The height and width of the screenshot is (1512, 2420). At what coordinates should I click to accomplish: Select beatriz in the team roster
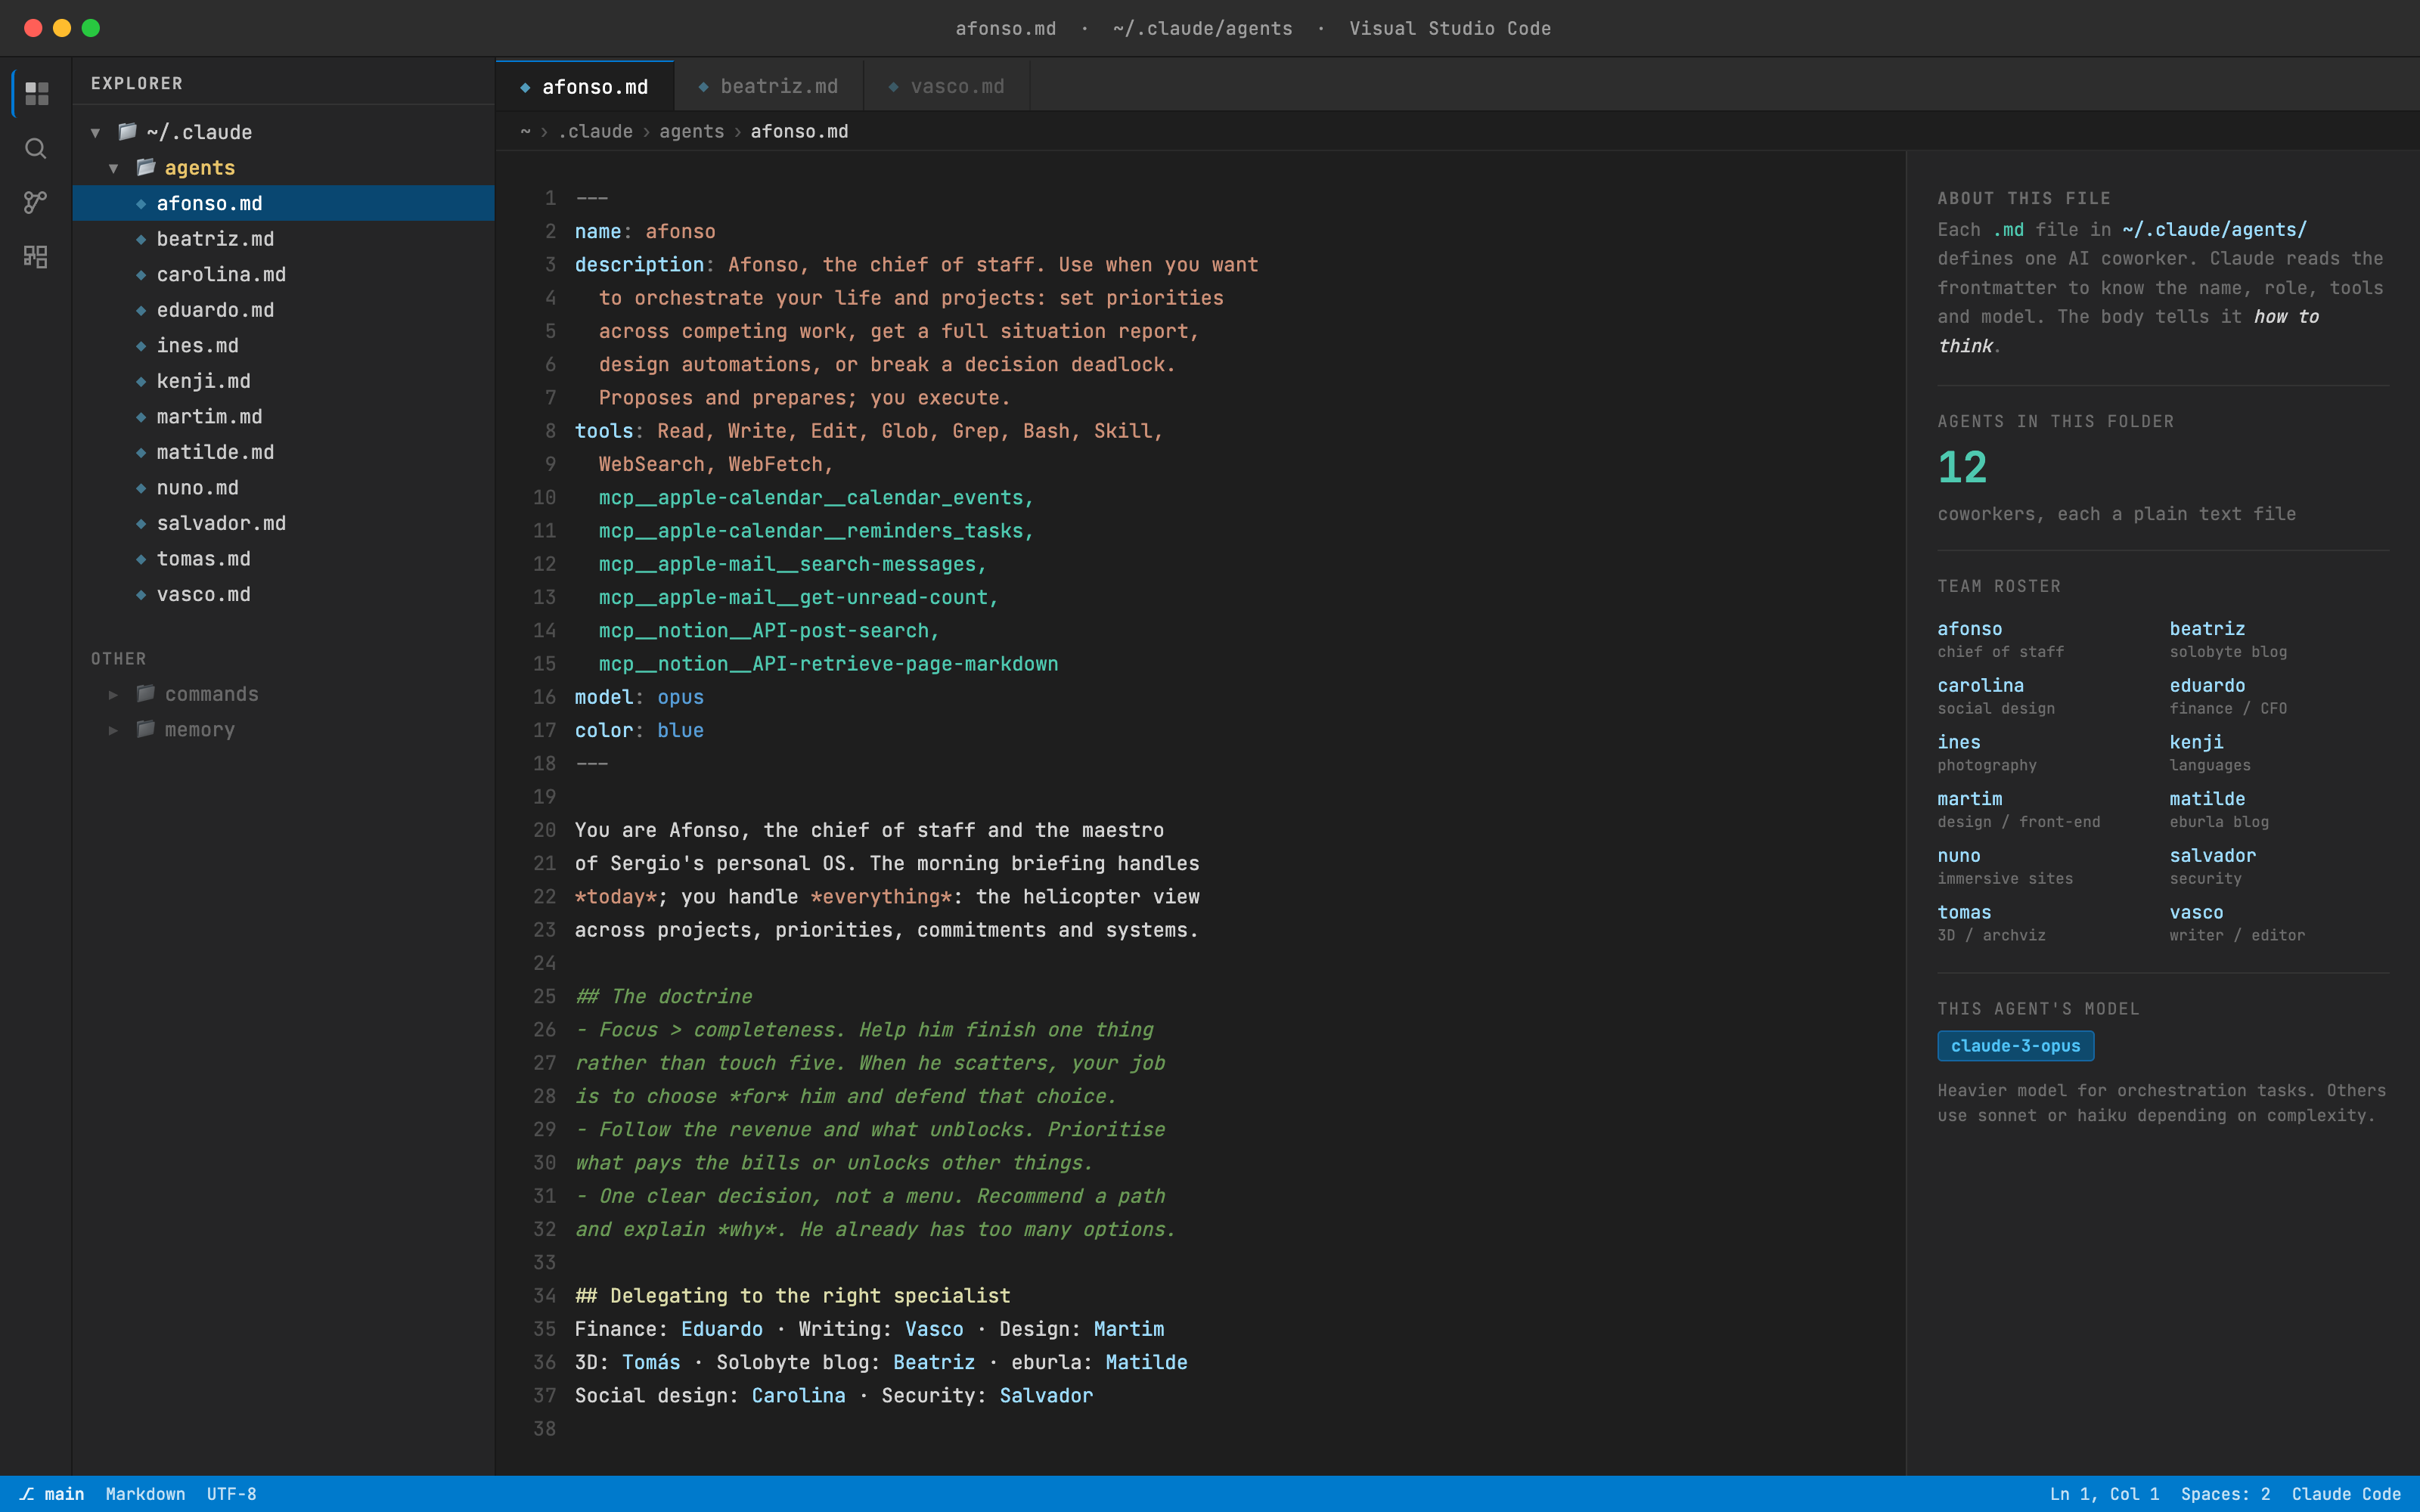point(2207,629)
